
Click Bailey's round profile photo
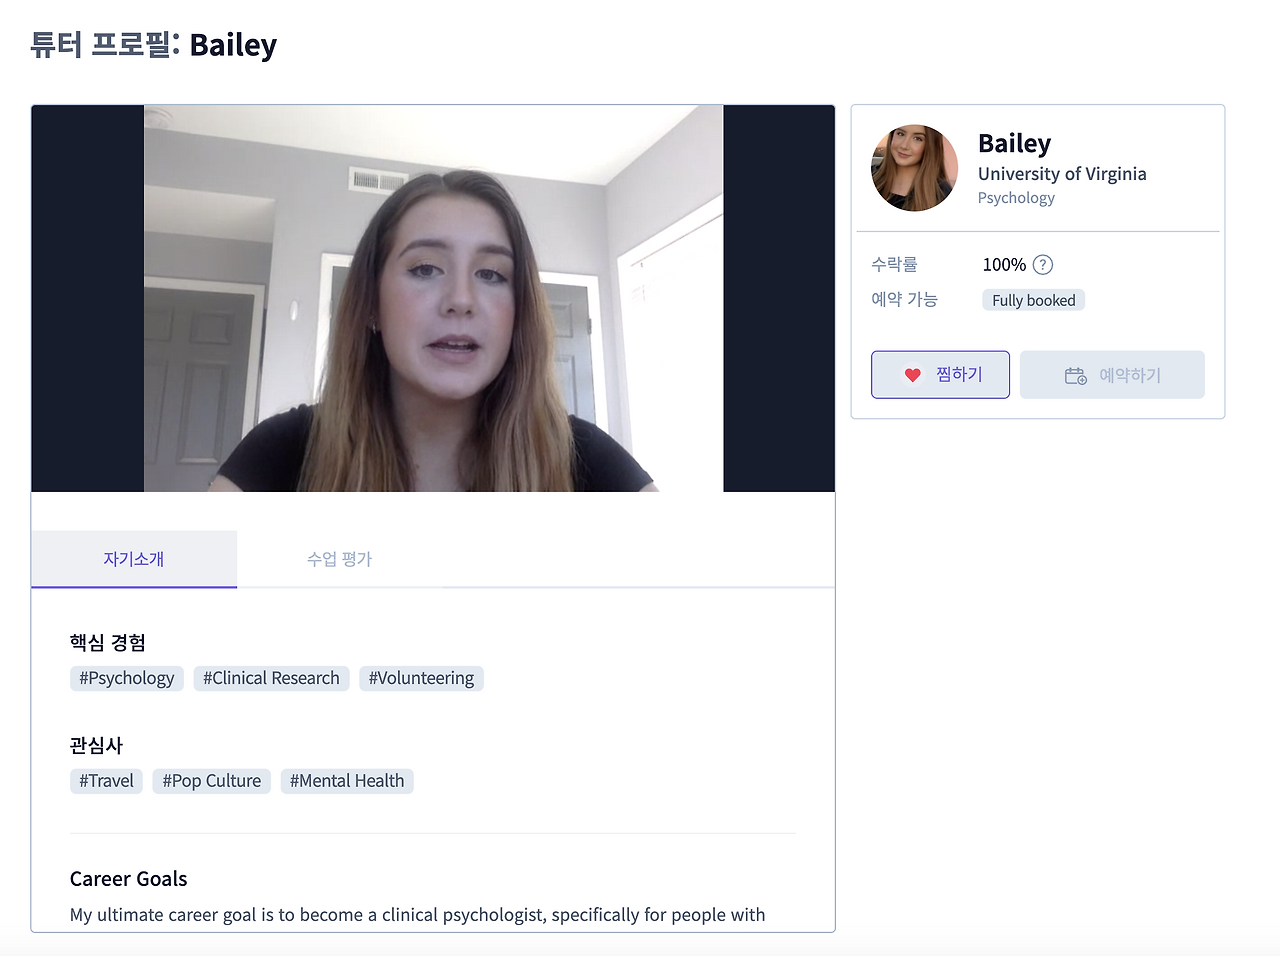point(914,168)
